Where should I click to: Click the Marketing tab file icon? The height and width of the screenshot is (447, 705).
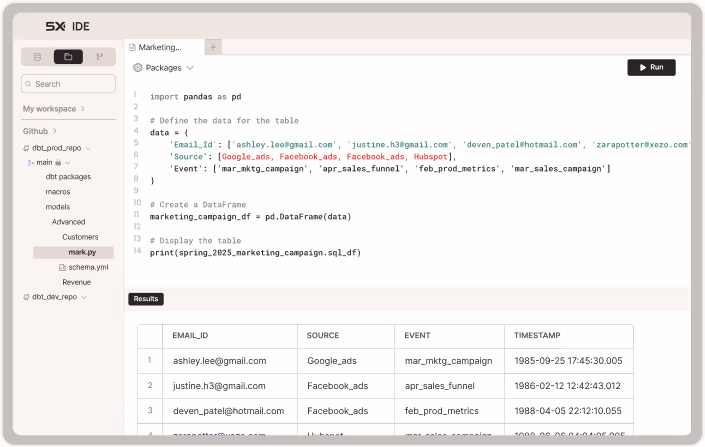click(133, 47)
